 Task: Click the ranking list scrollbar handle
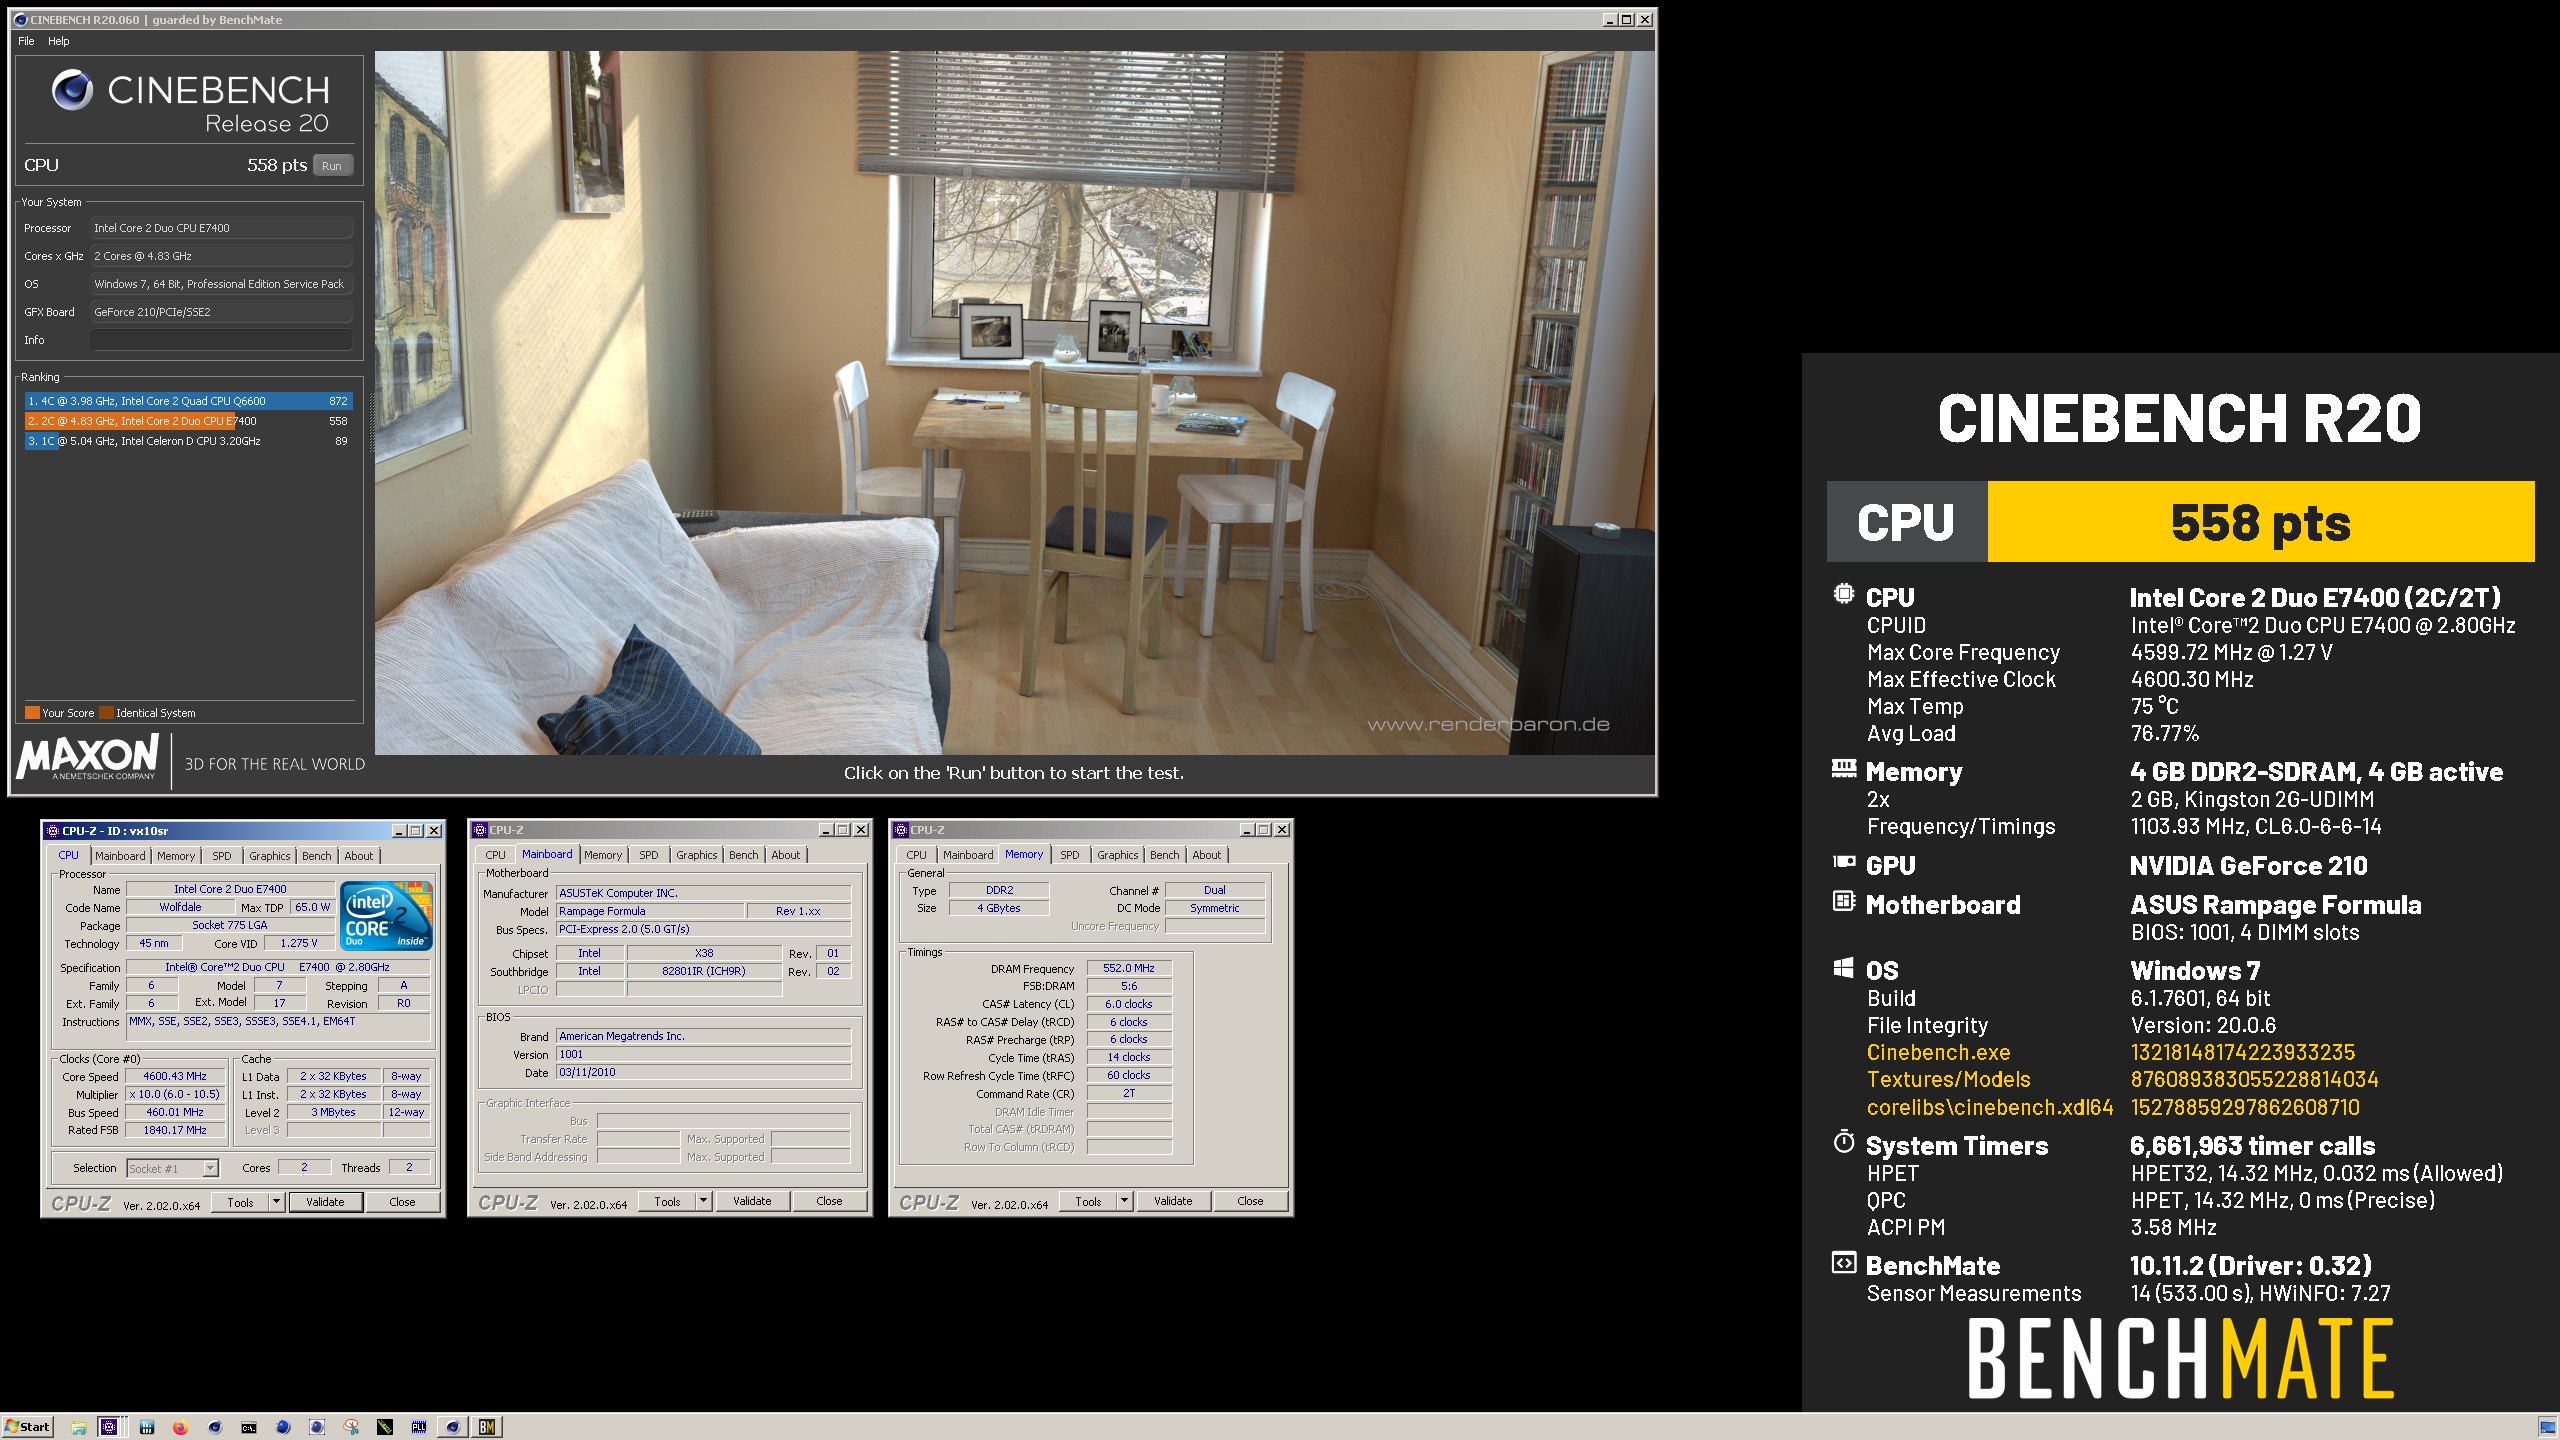point(371,421)
